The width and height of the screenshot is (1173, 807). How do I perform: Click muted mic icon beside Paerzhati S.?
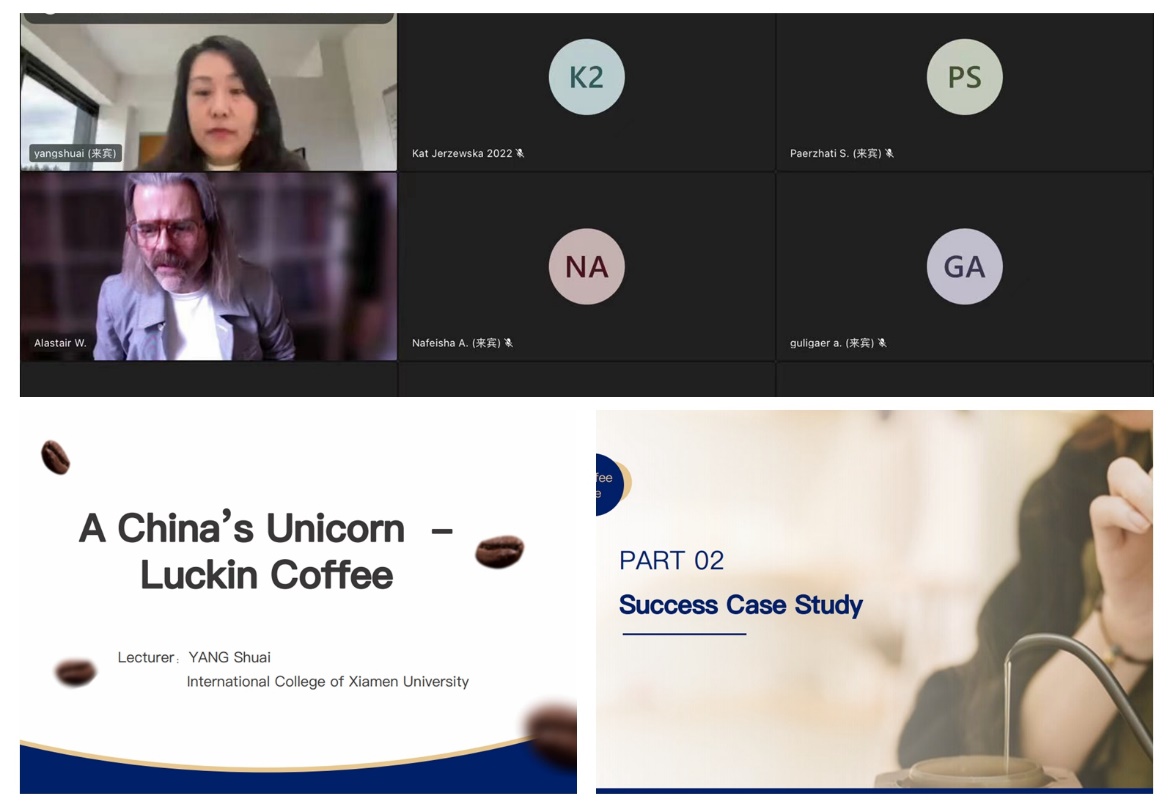point(889,153)
